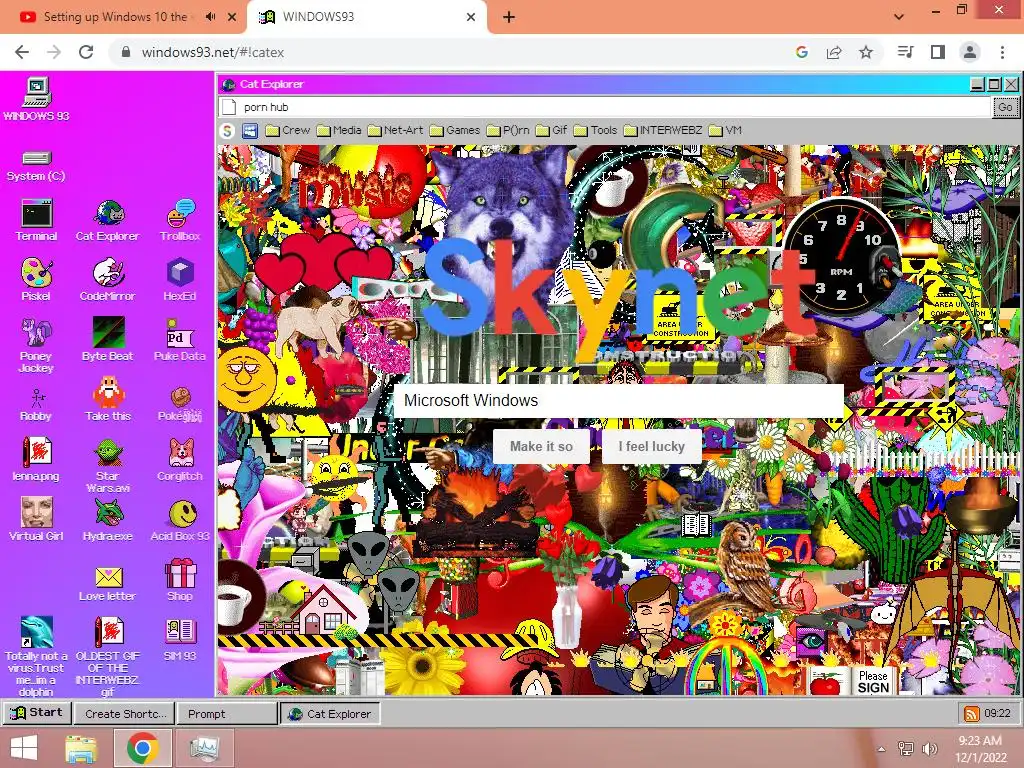
Task: Open the P()rn bookmarks folder
Action: pos(508,131)
